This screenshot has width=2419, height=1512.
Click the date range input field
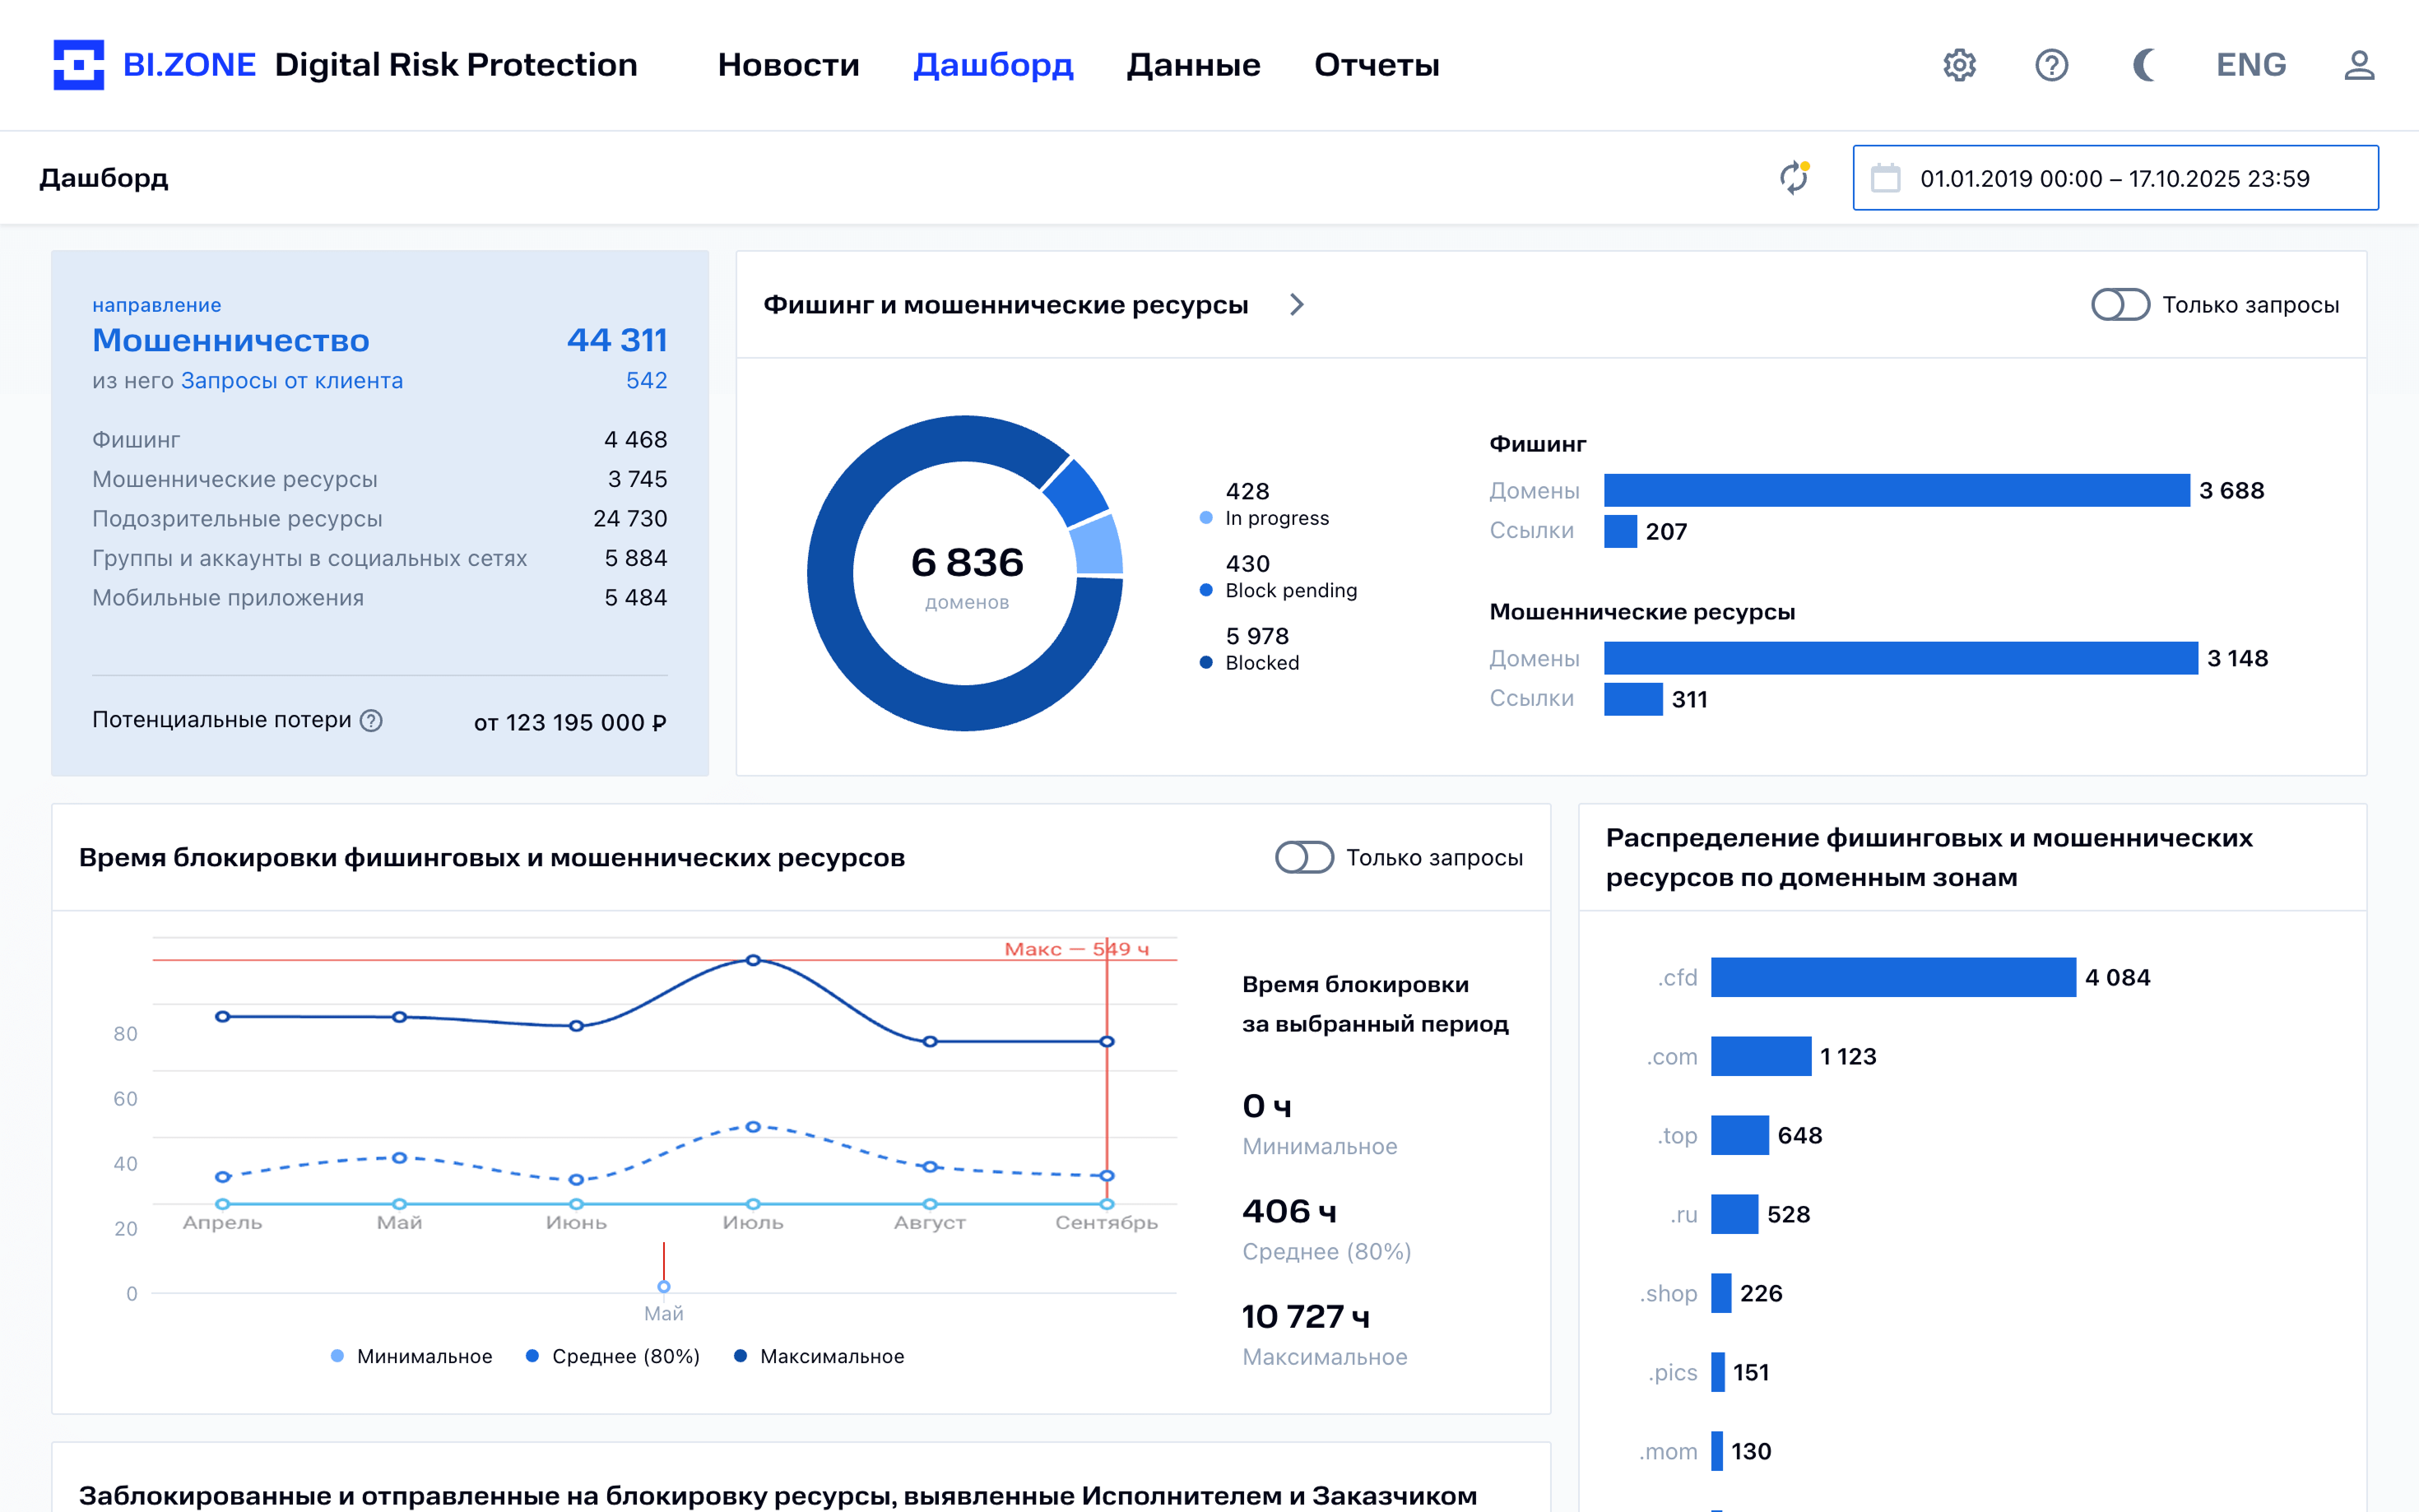point(2115,178)
